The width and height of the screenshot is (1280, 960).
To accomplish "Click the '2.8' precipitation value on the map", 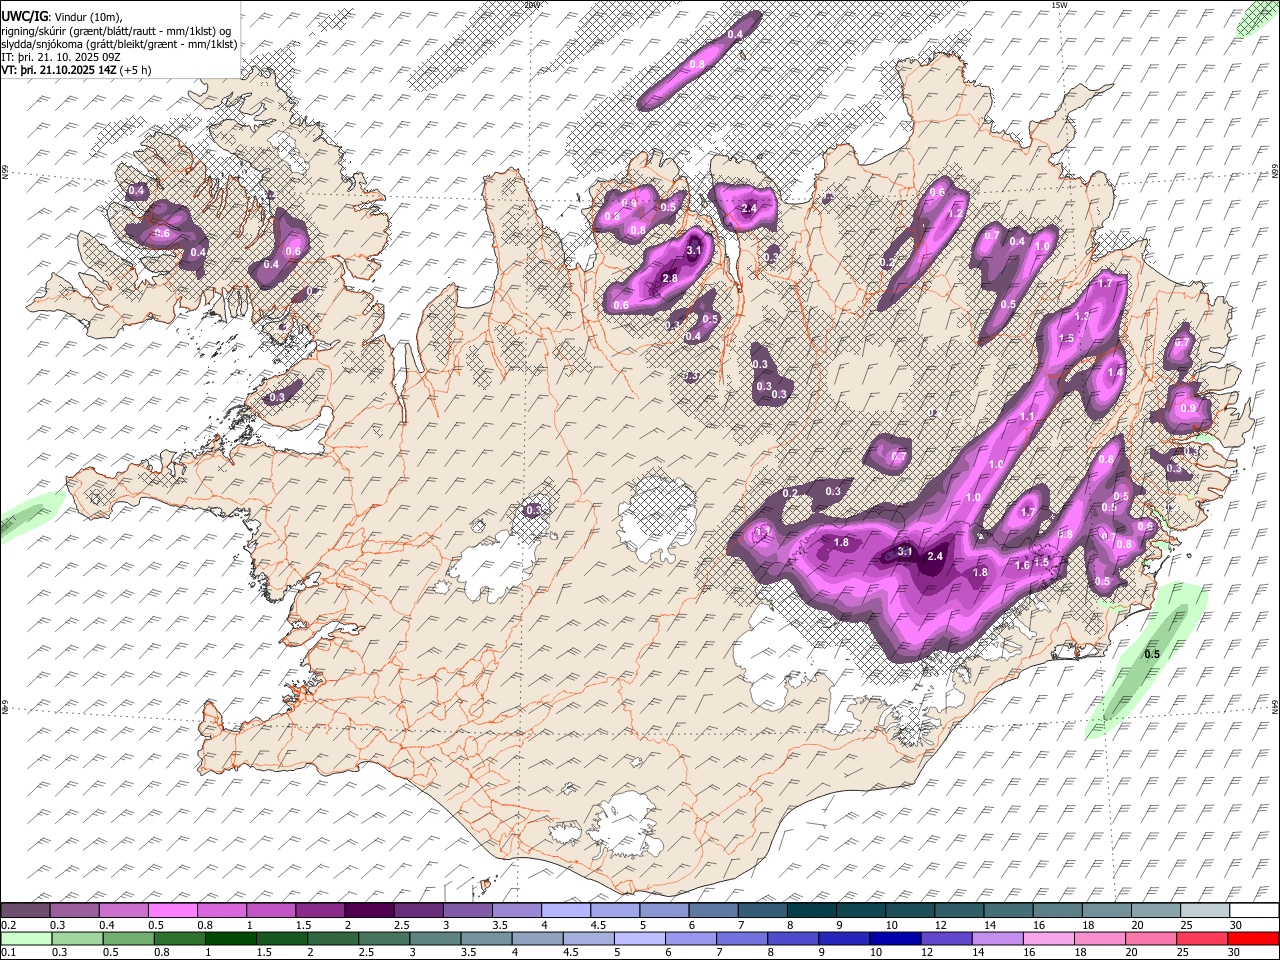I will click(670, 278).
